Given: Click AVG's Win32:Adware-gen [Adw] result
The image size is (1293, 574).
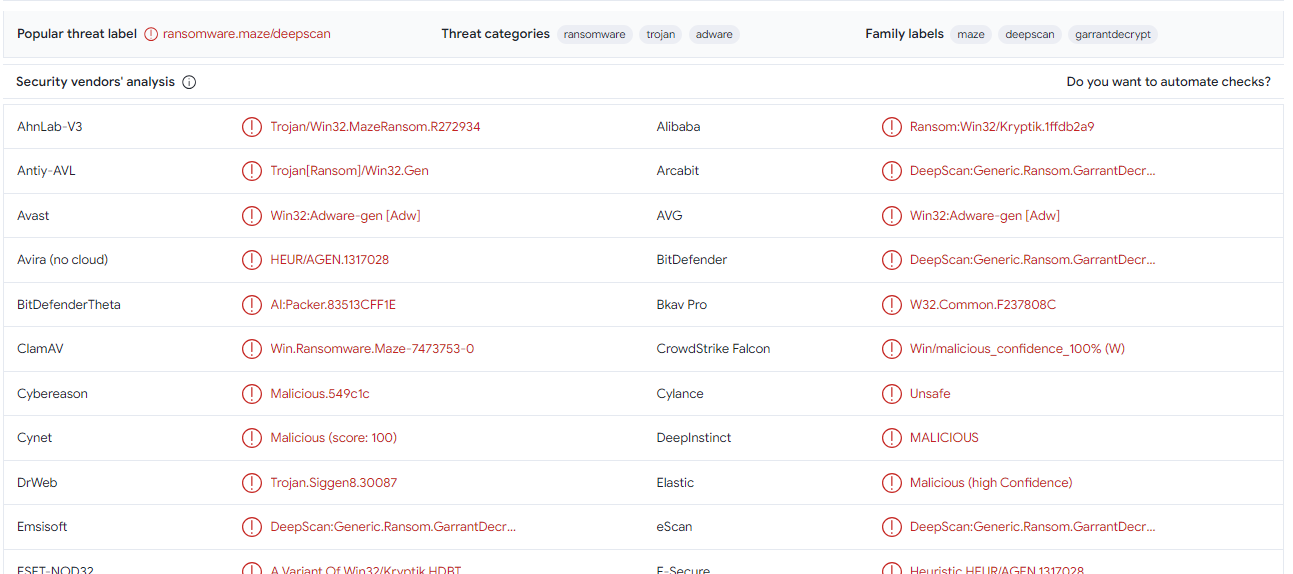Looking at the screenshot, I should (x=985, y=216).
